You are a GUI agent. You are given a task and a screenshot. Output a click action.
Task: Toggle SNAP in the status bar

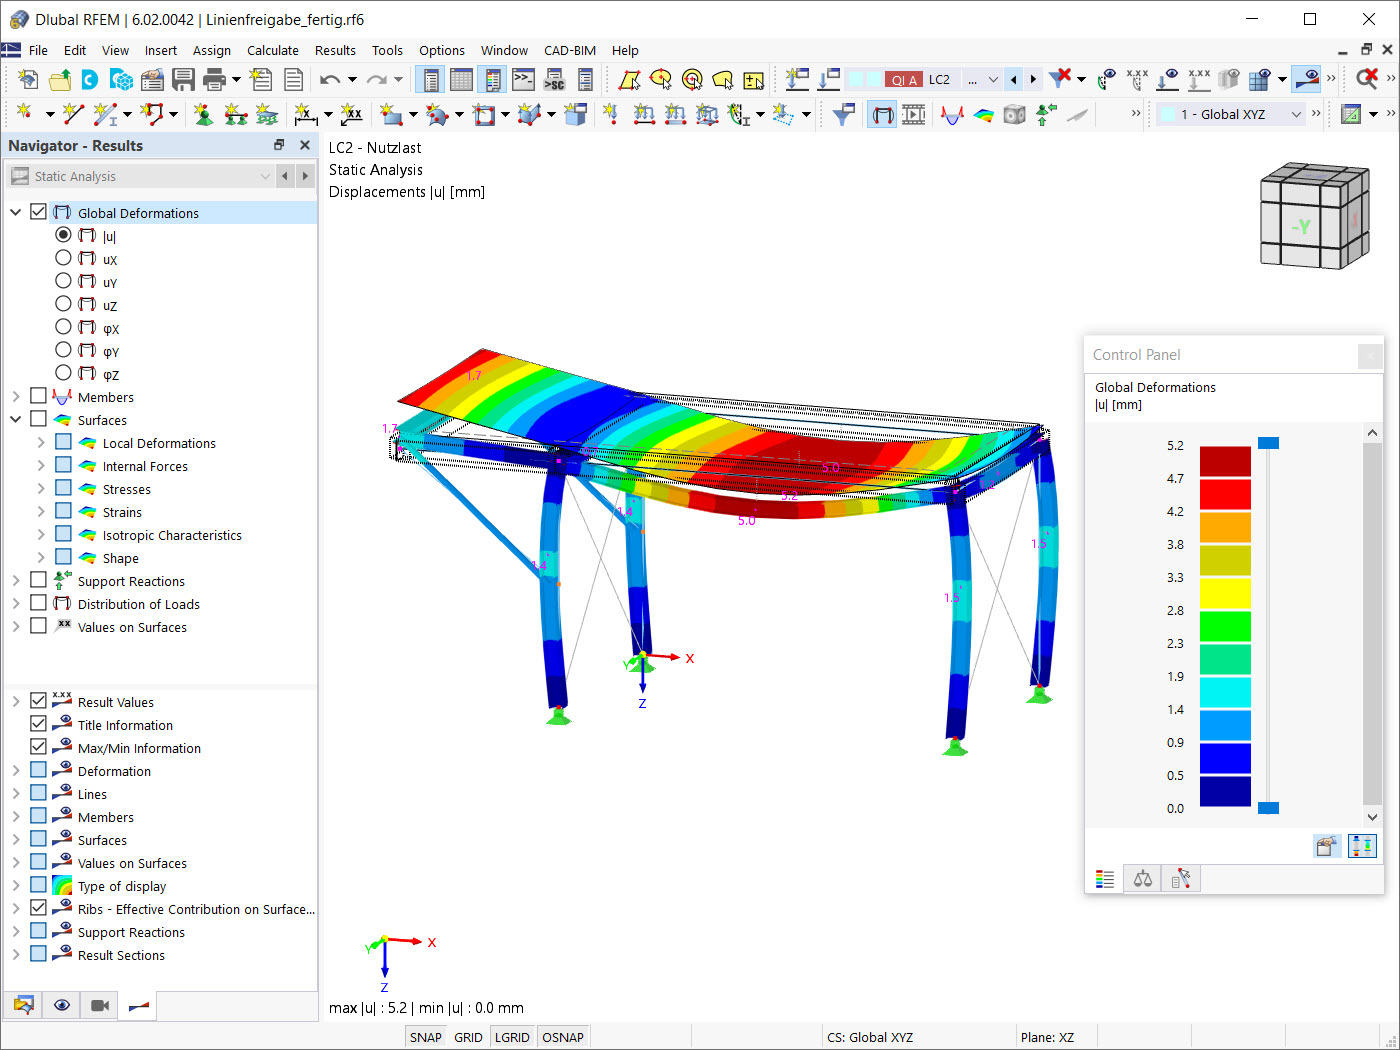coord(425,1037)
